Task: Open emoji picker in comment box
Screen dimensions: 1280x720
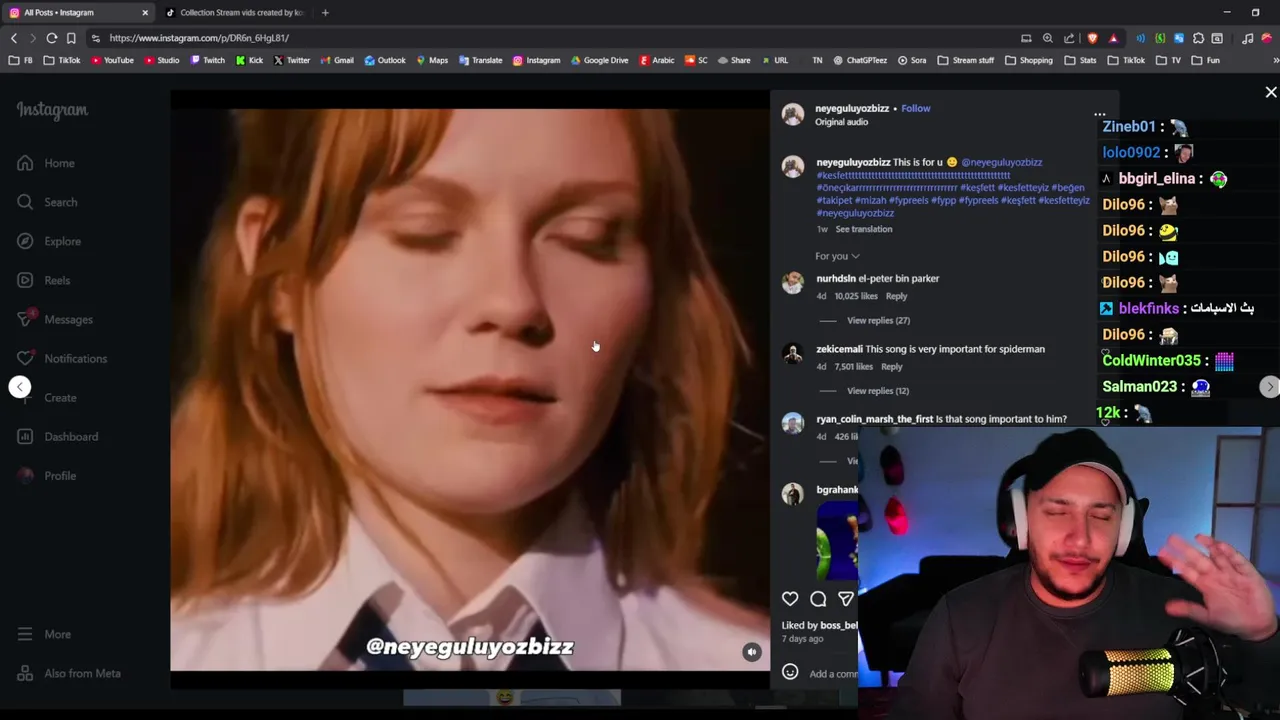Action: 790,672
